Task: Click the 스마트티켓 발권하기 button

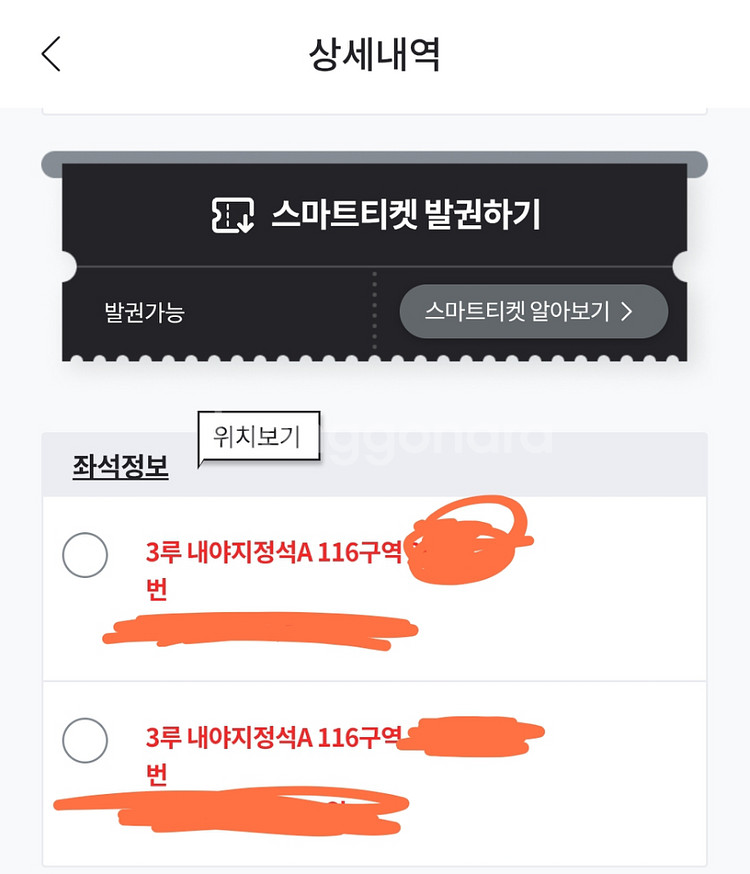Action: click(x=374, y=215)
